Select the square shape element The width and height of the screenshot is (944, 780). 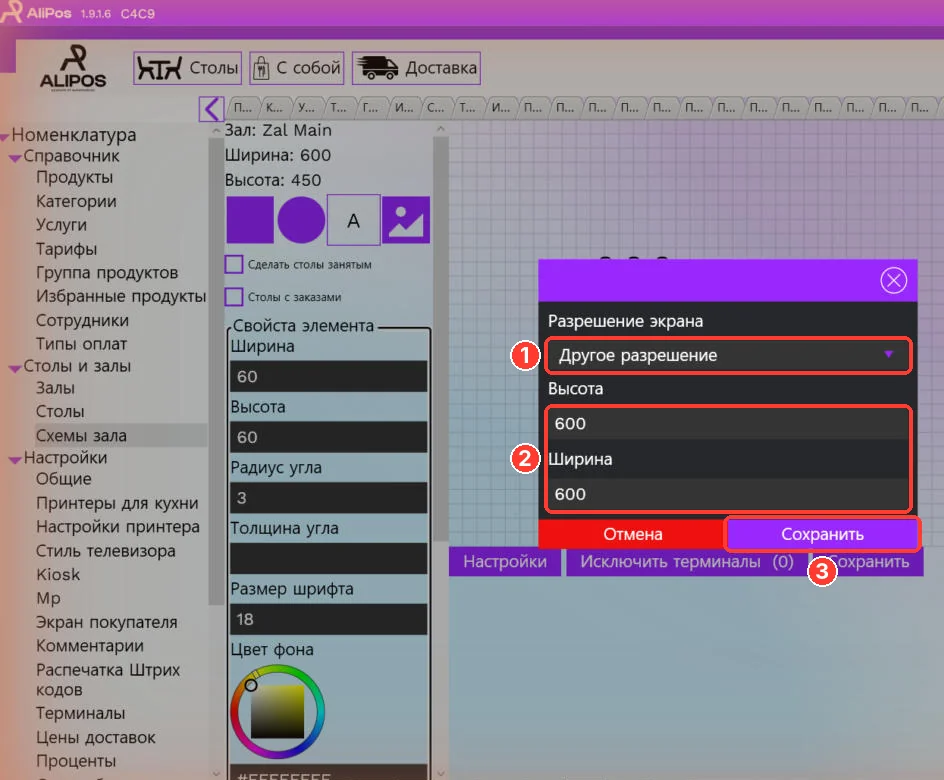click(x=249, y=220)
